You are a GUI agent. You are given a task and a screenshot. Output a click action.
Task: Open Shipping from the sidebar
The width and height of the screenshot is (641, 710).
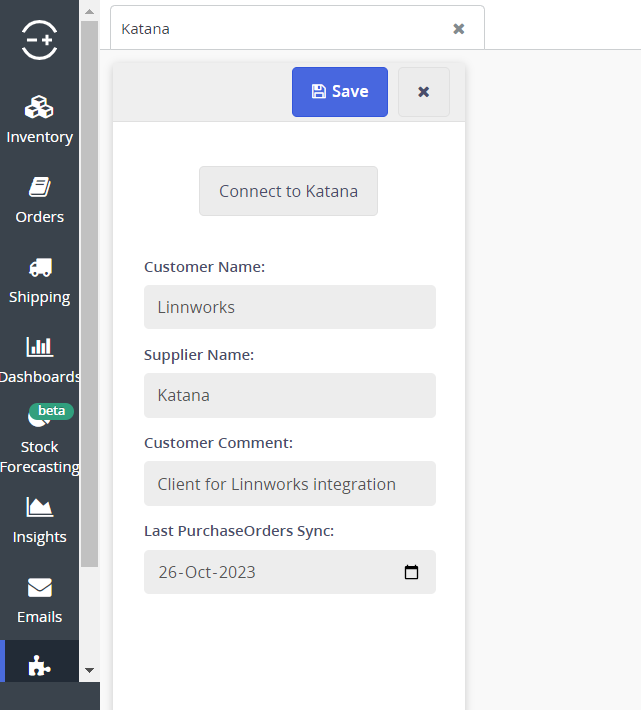39,280
